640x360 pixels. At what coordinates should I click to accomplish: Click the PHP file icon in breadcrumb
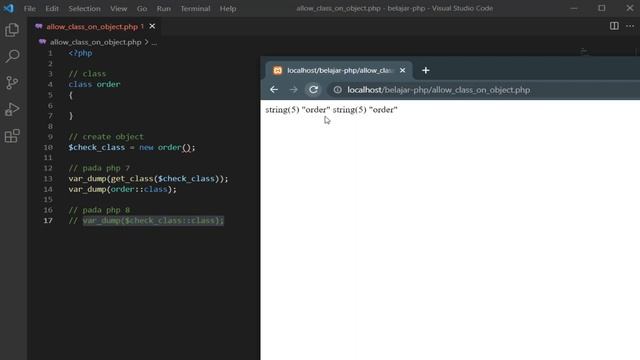[42, 42]
